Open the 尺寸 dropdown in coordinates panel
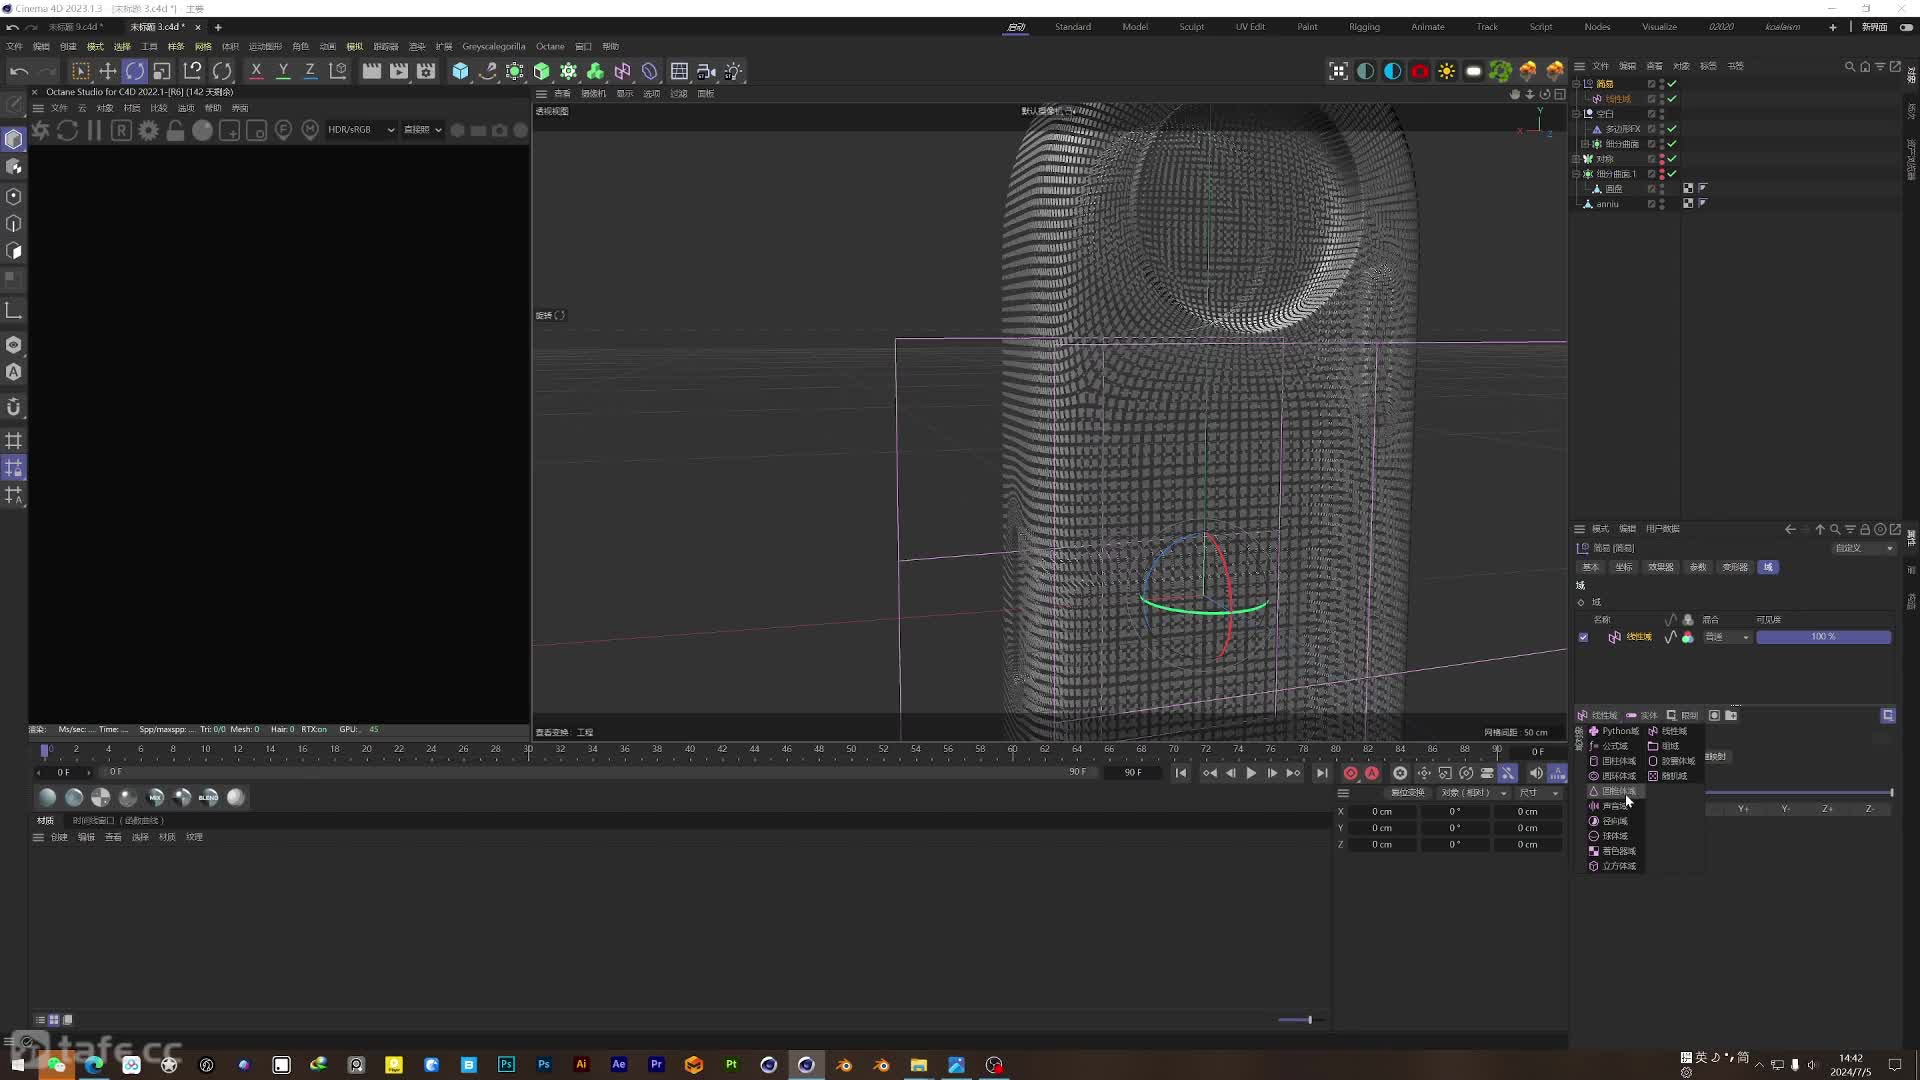1920x1080 pixels. [x=1539, y=793]
